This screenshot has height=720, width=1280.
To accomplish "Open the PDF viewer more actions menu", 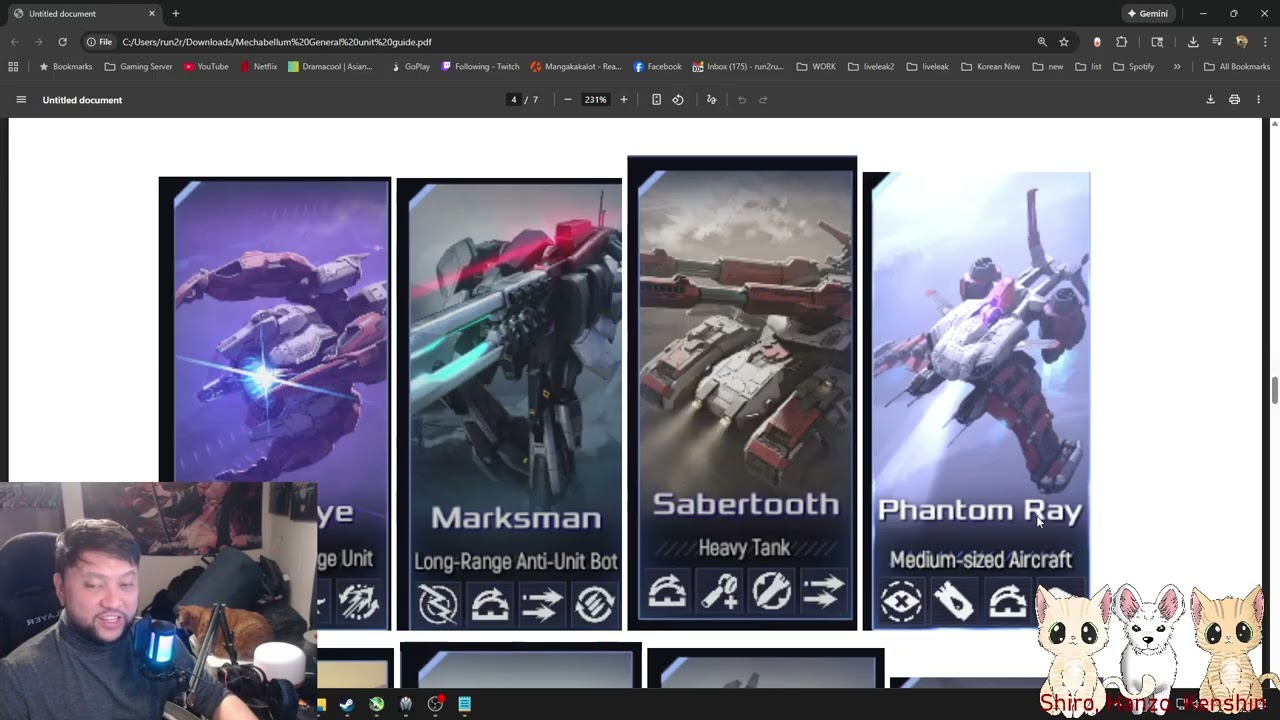I will pyautogui.click(x=1258, y=100).
